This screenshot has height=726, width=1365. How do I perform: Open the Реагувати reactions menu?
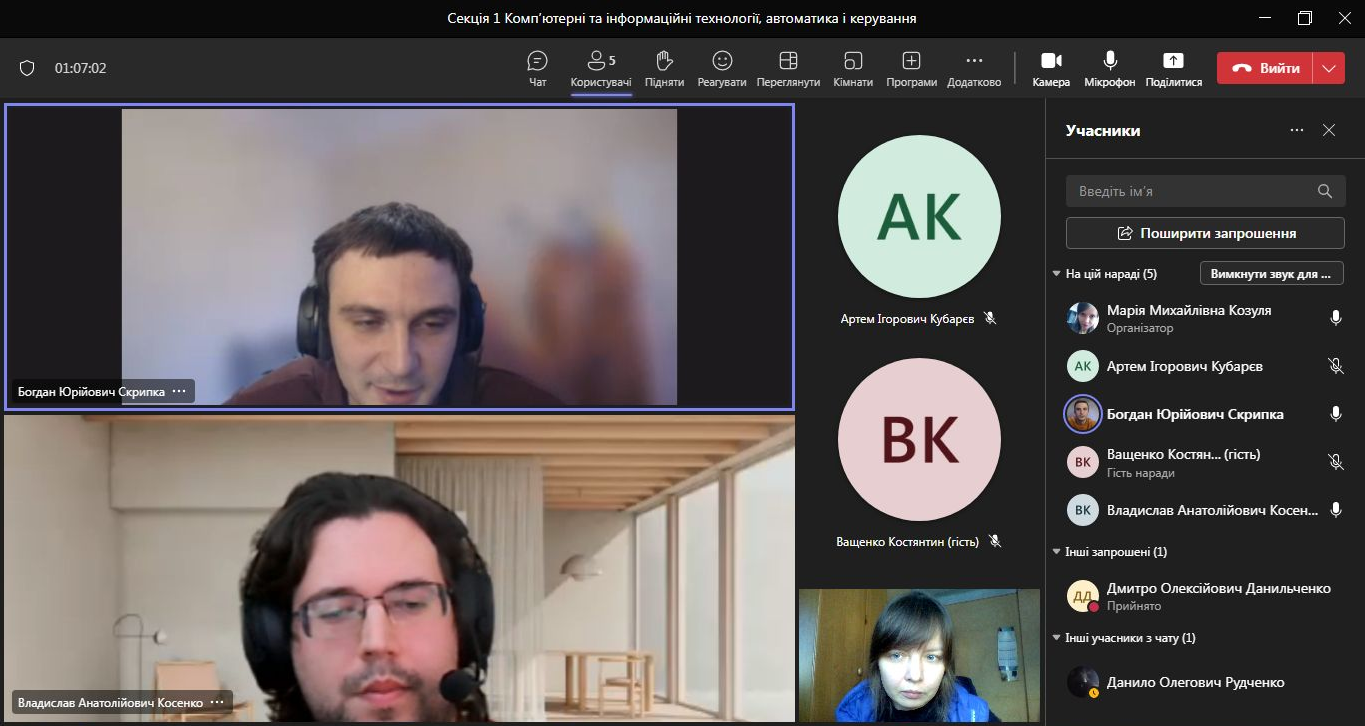tap(722, 68)
